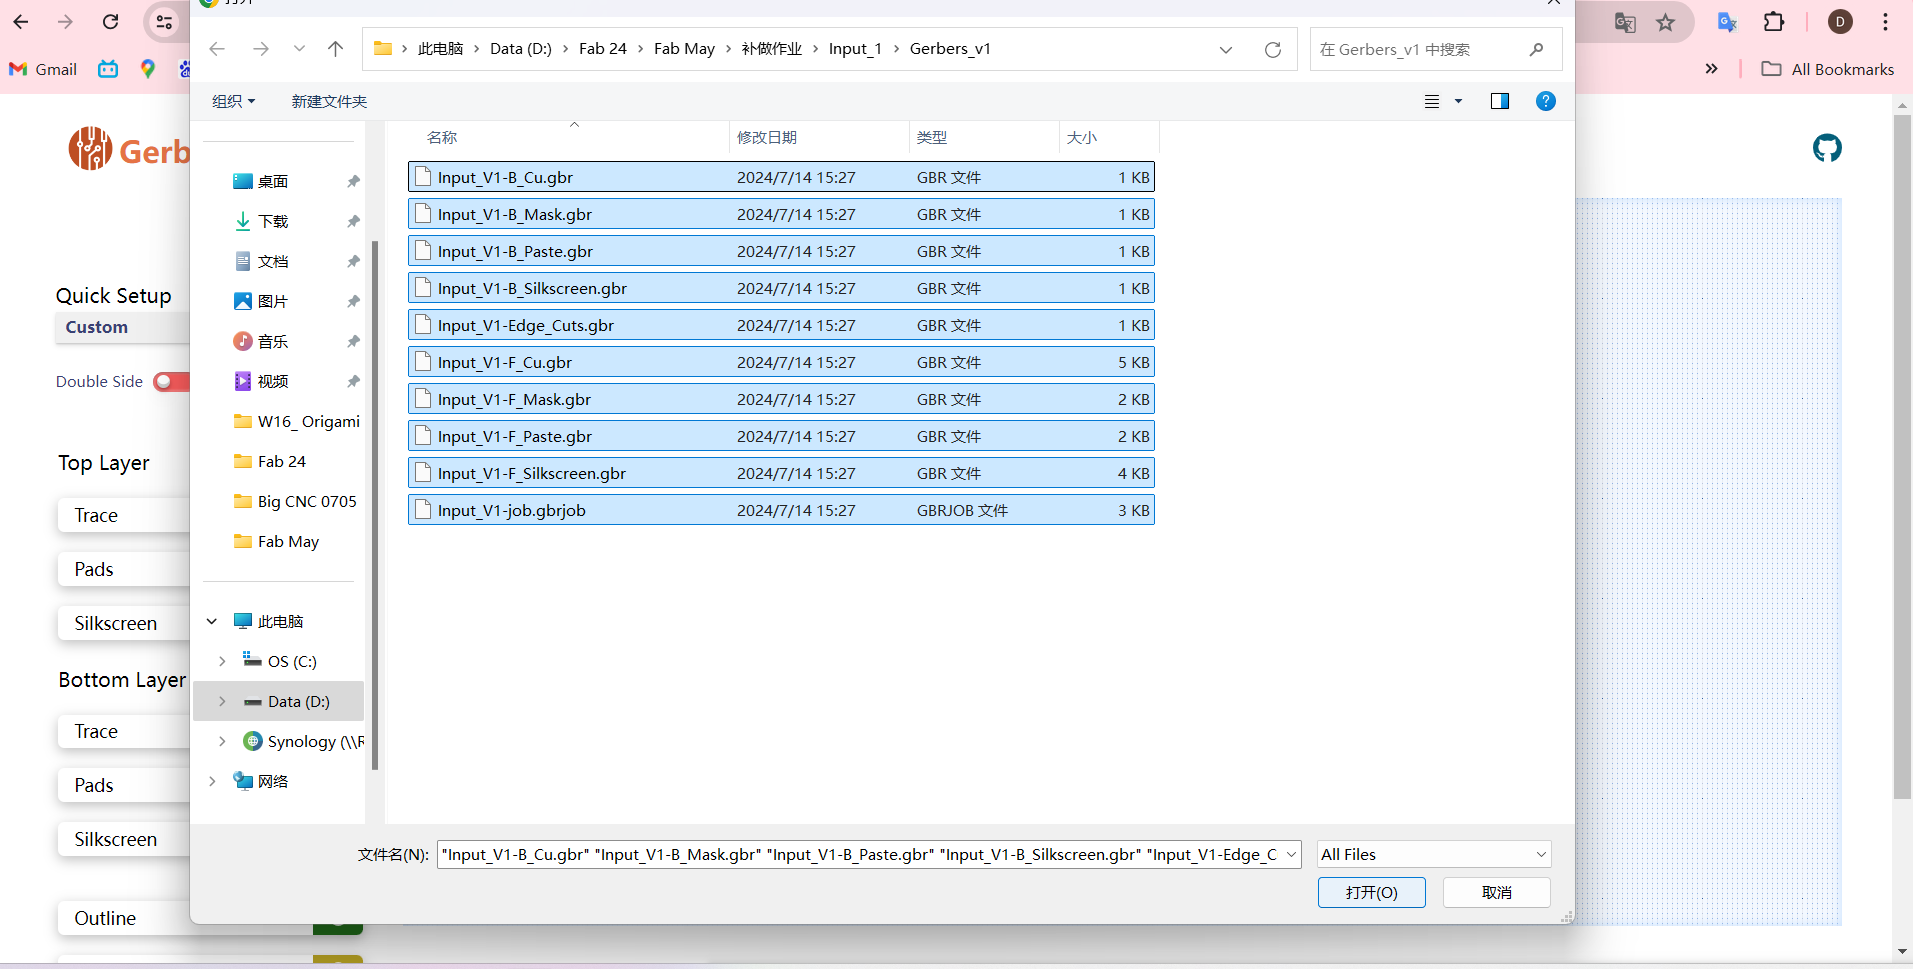Click 打开(O) to open files
This screenshot has height=969, width=1913.
[1371, 892]
